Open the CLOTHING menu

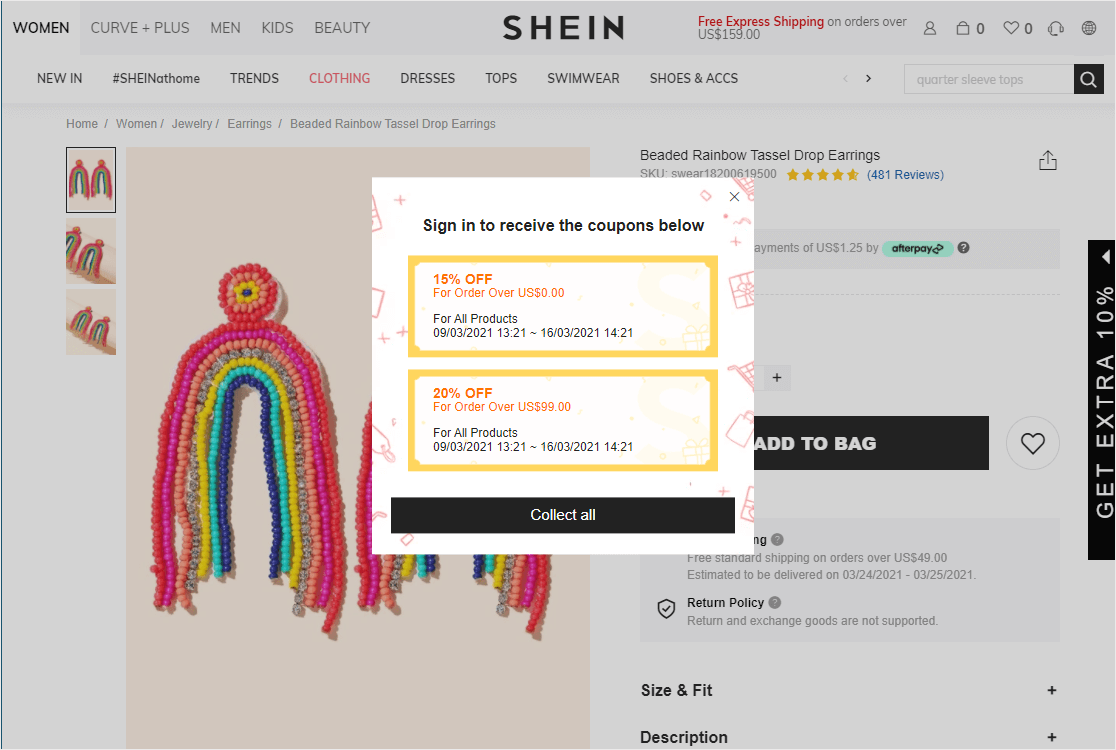339,78
